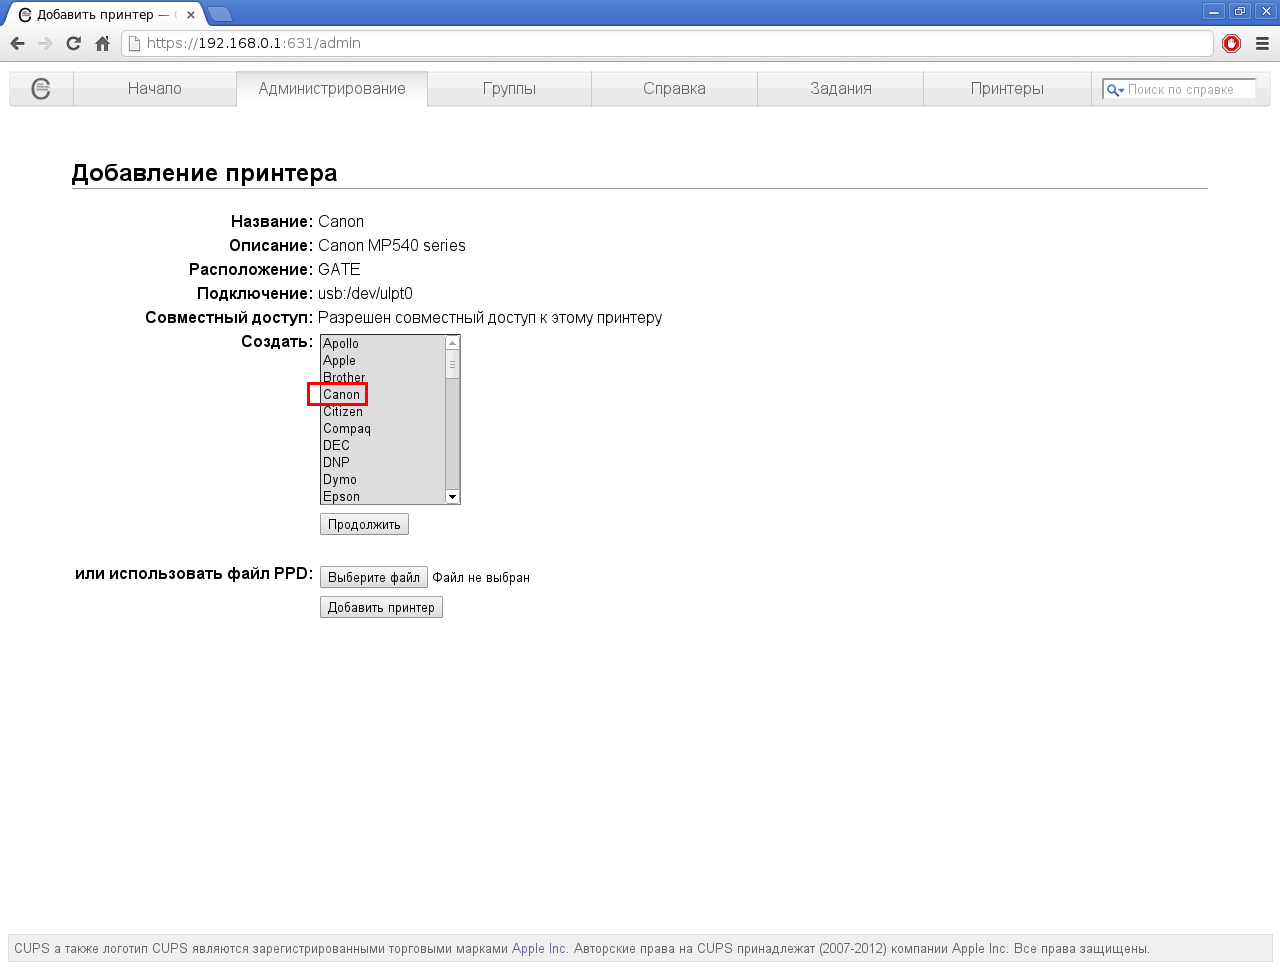
Task: Click the 'Продолжить' button
Action: (364, 524)
